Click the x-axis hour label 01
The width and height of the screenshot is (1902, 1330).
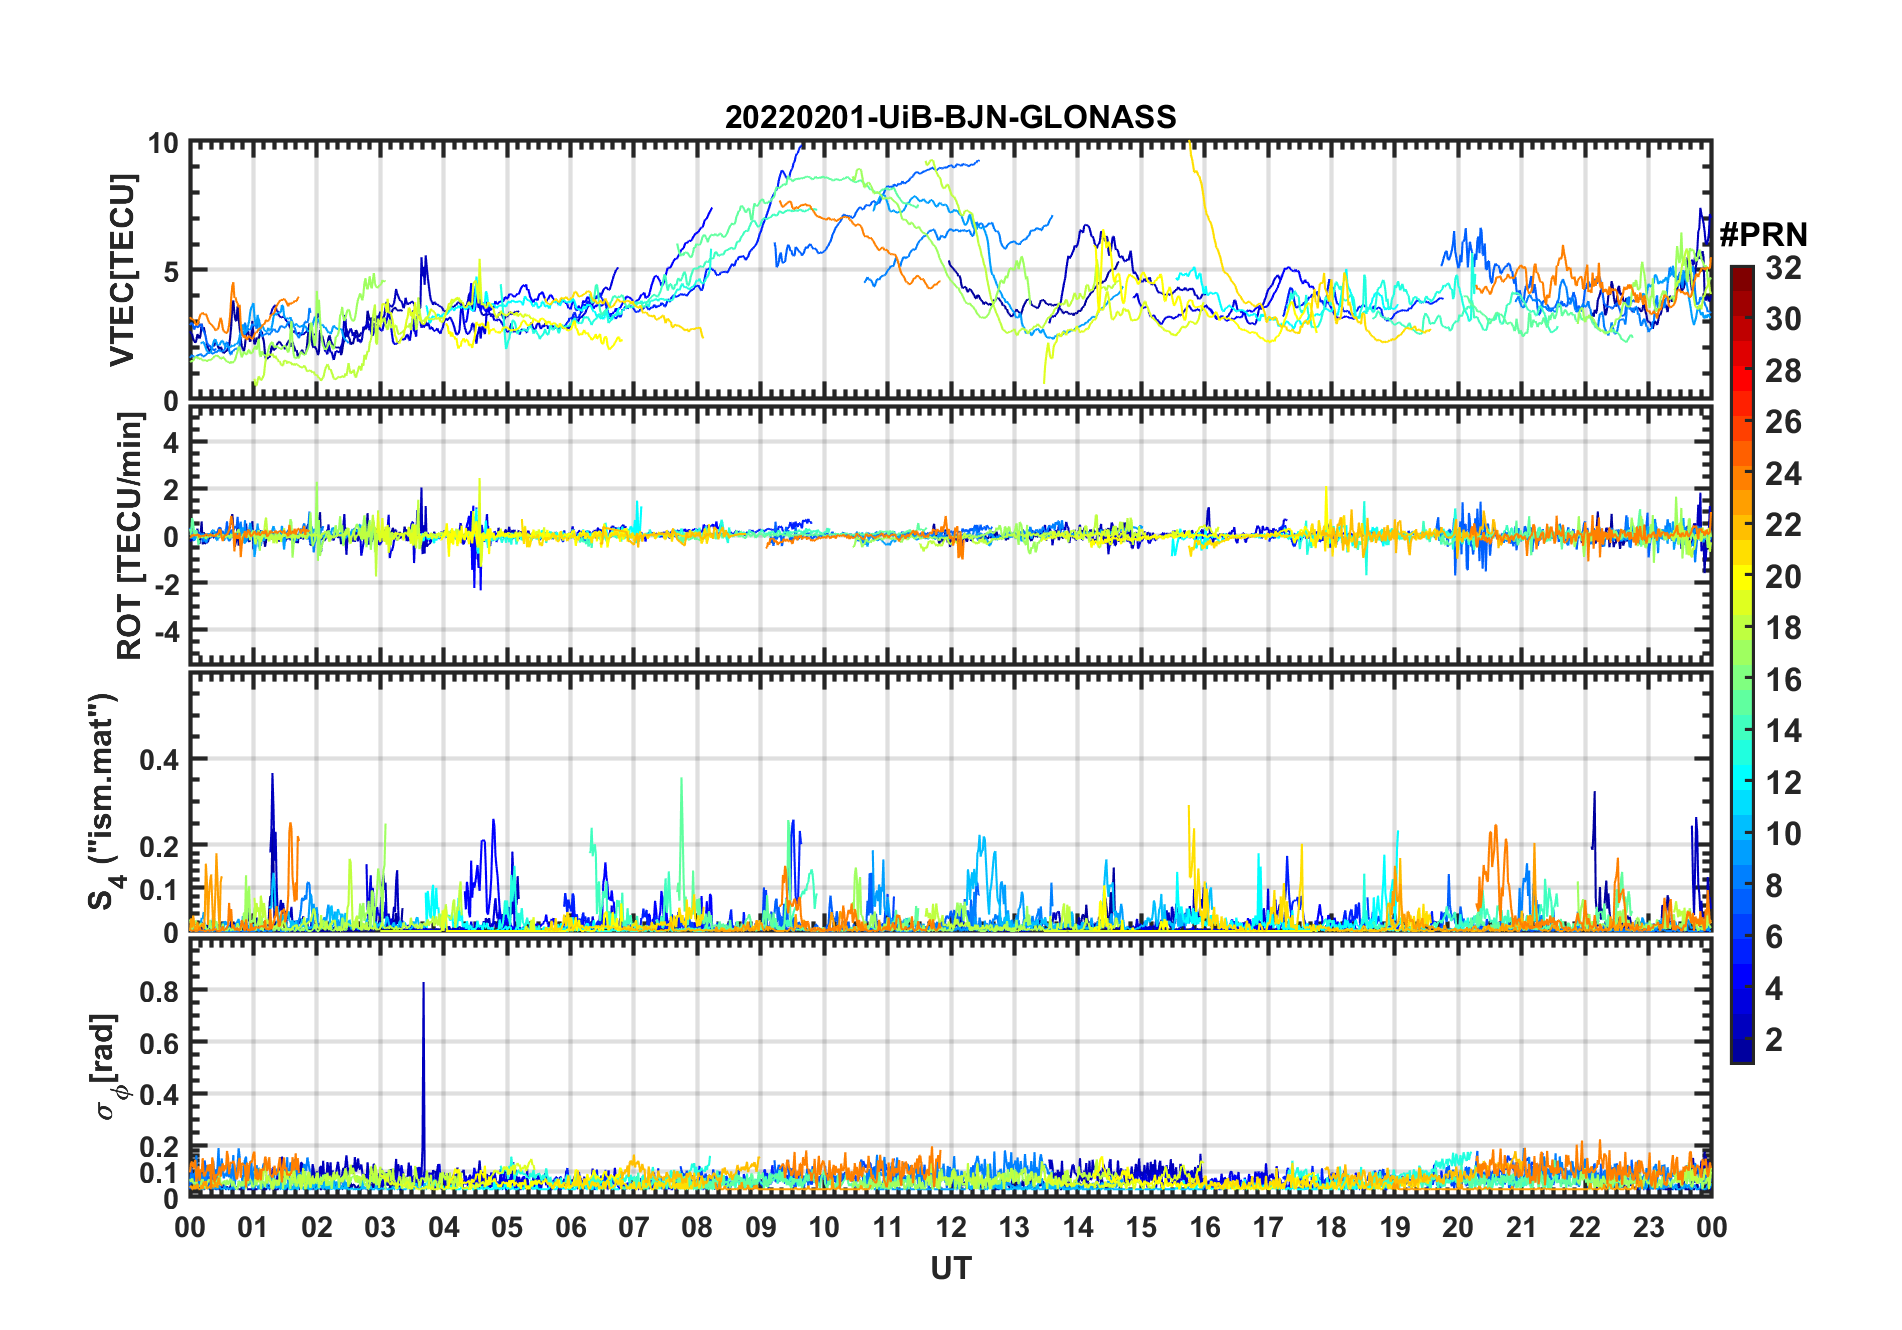click(253, 1228)
